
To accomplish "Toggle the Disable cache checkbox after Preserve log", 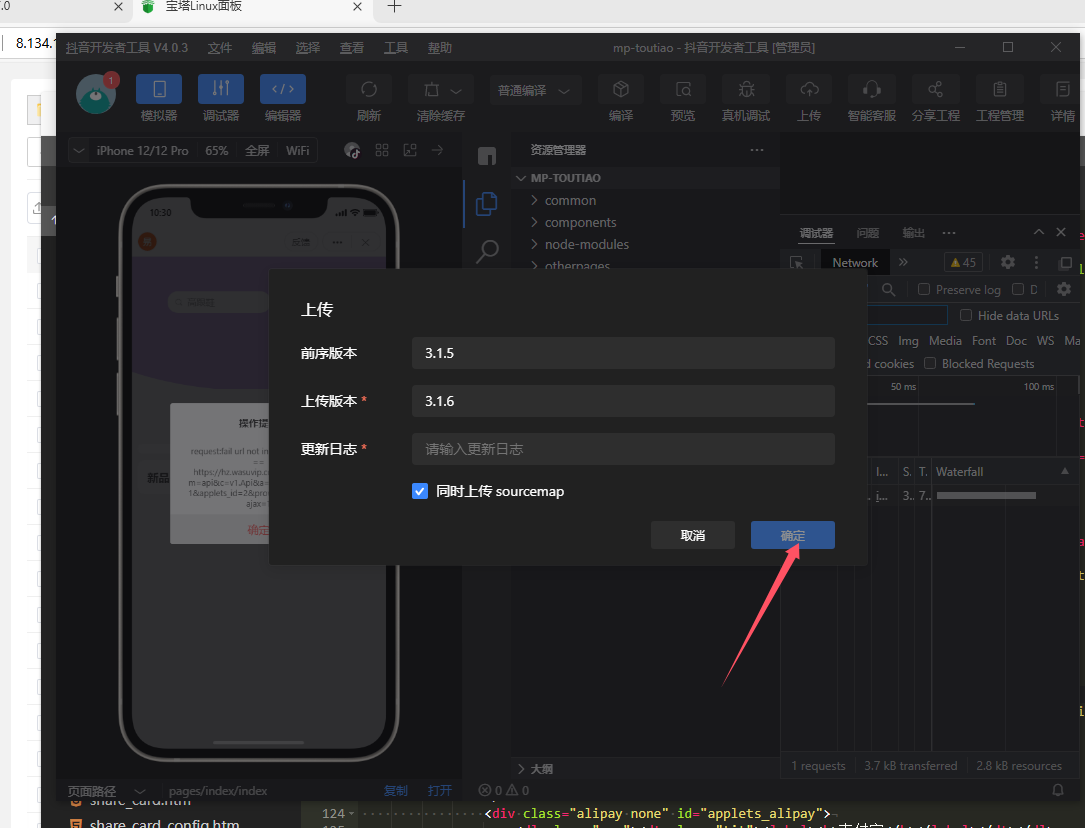I will 1018,289.
